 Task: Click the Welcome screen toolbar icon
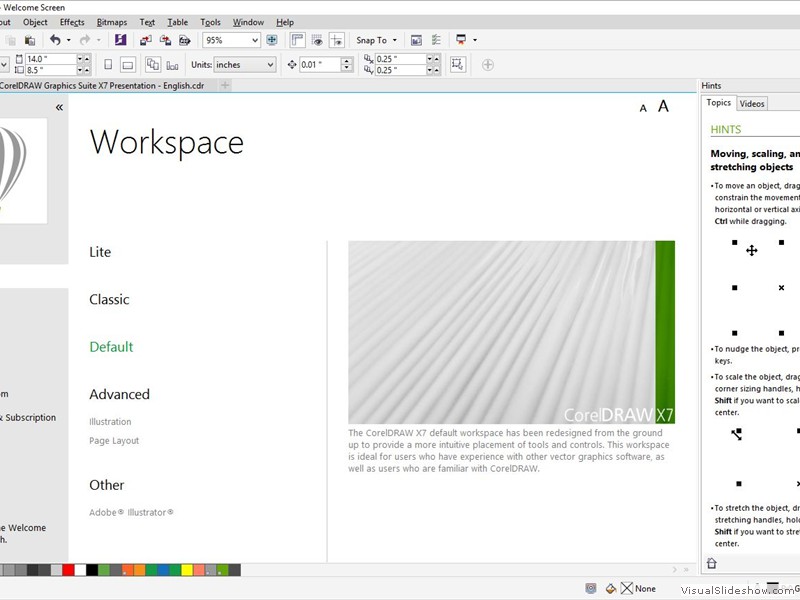416,40
